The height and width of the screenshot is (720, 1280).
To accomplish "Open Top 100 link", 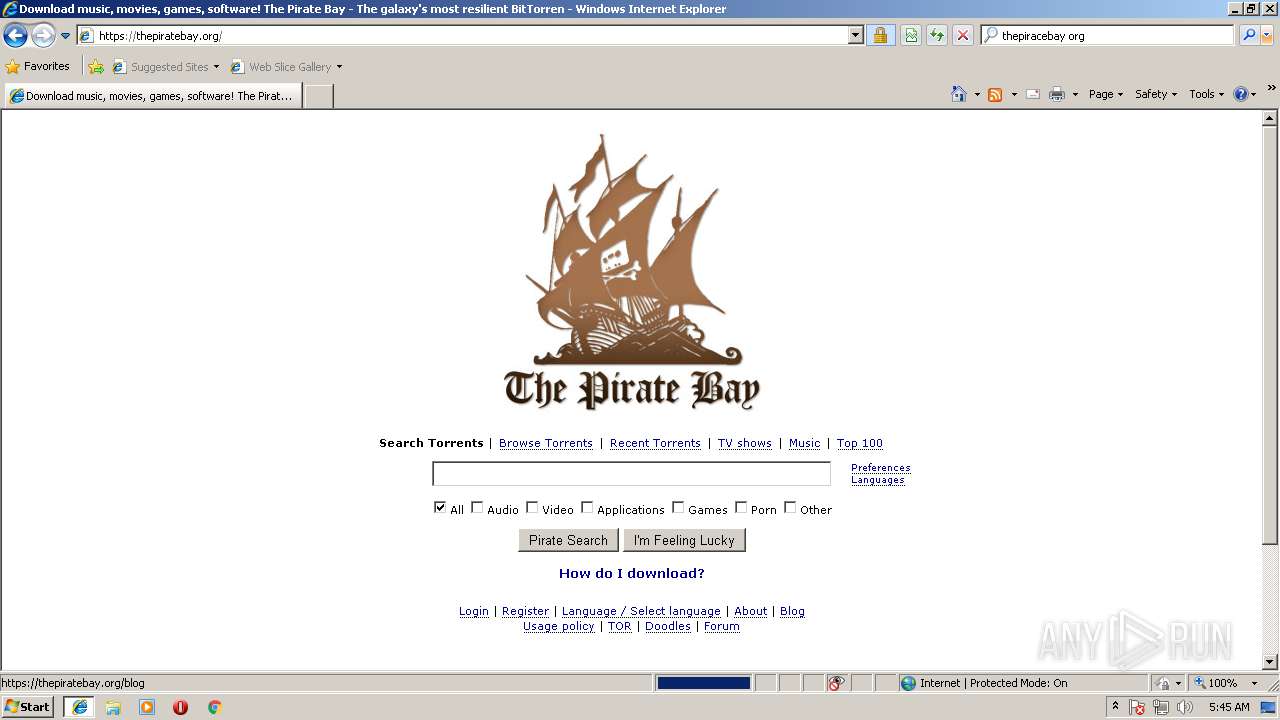I will [x=860, y=443].
